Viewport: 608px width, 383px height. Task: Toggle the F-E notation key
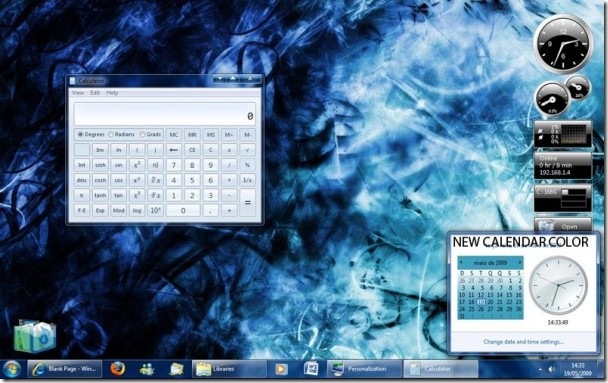pyautogui.click(x=81, y=210)
